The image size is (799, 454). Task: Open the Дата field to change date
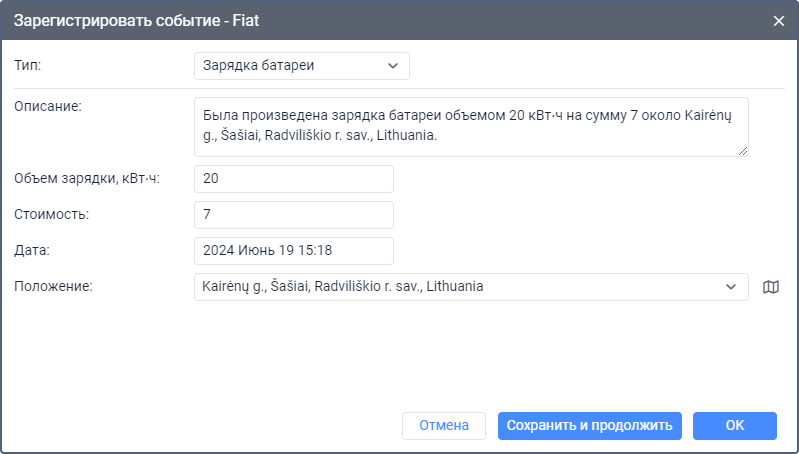tap(293, 251)
